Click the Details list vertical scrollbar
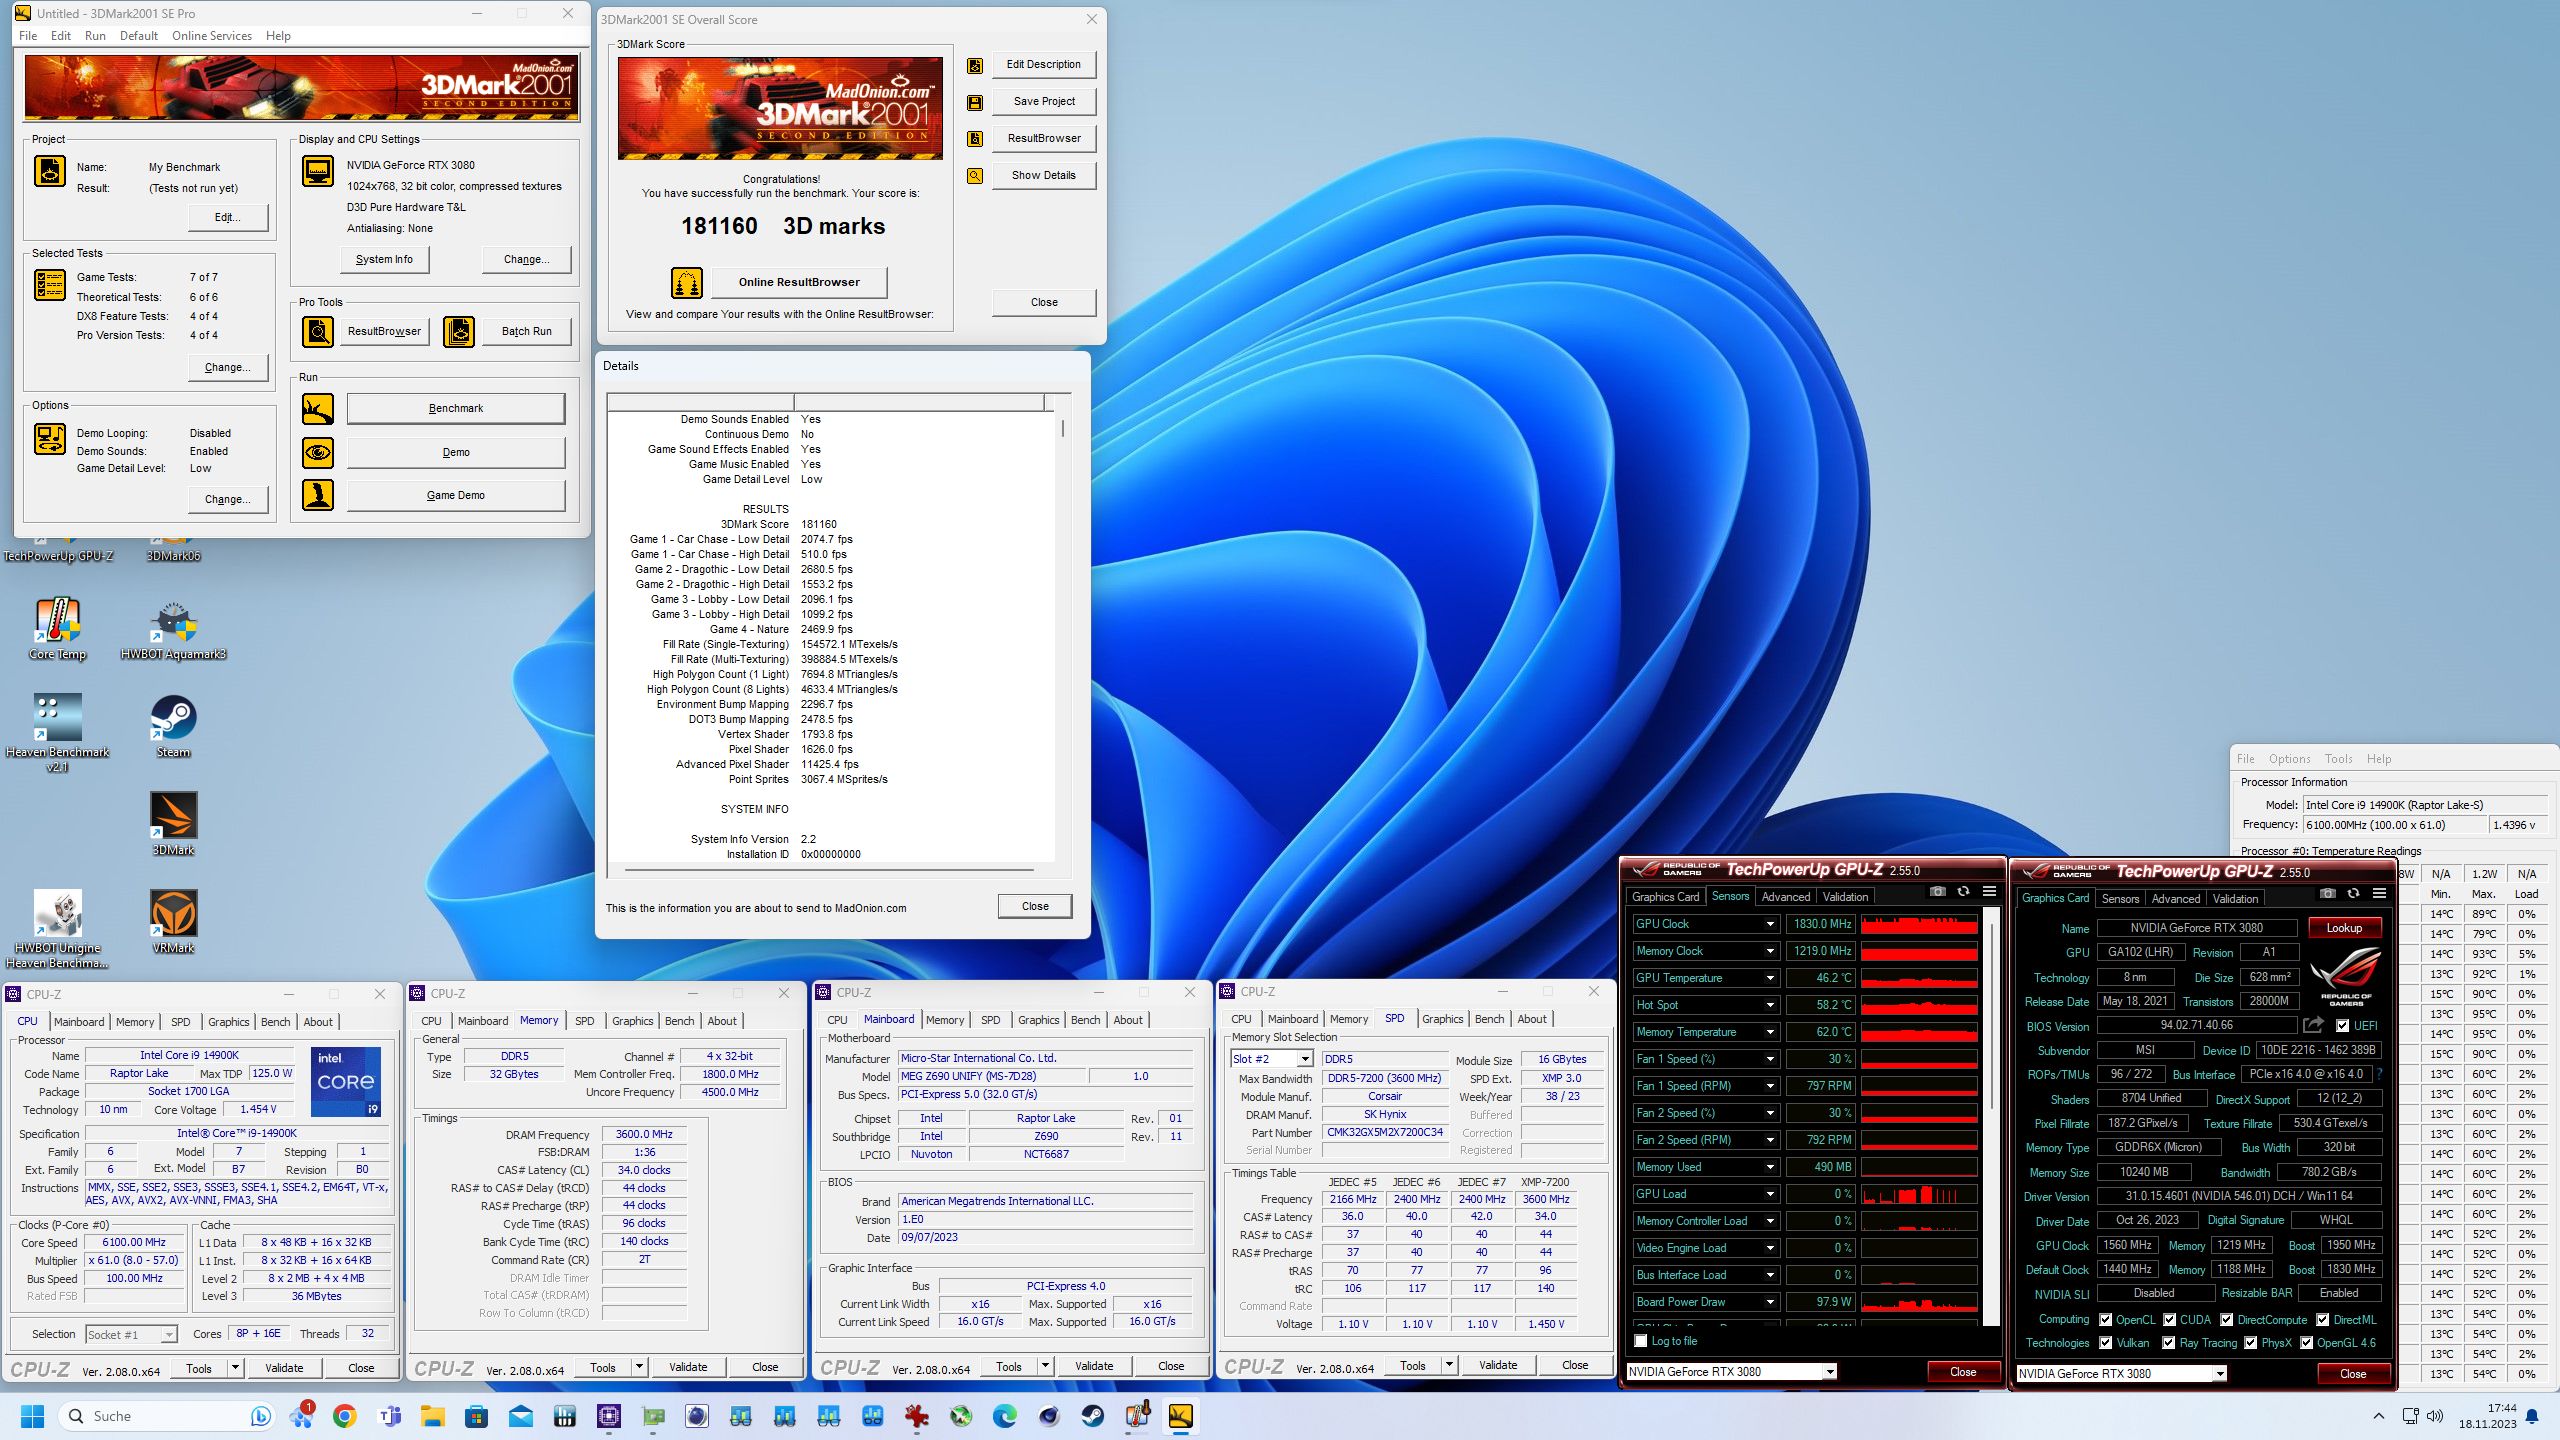The height and width of the screenshot is (1440, 2560). [x=1062, y=636]
